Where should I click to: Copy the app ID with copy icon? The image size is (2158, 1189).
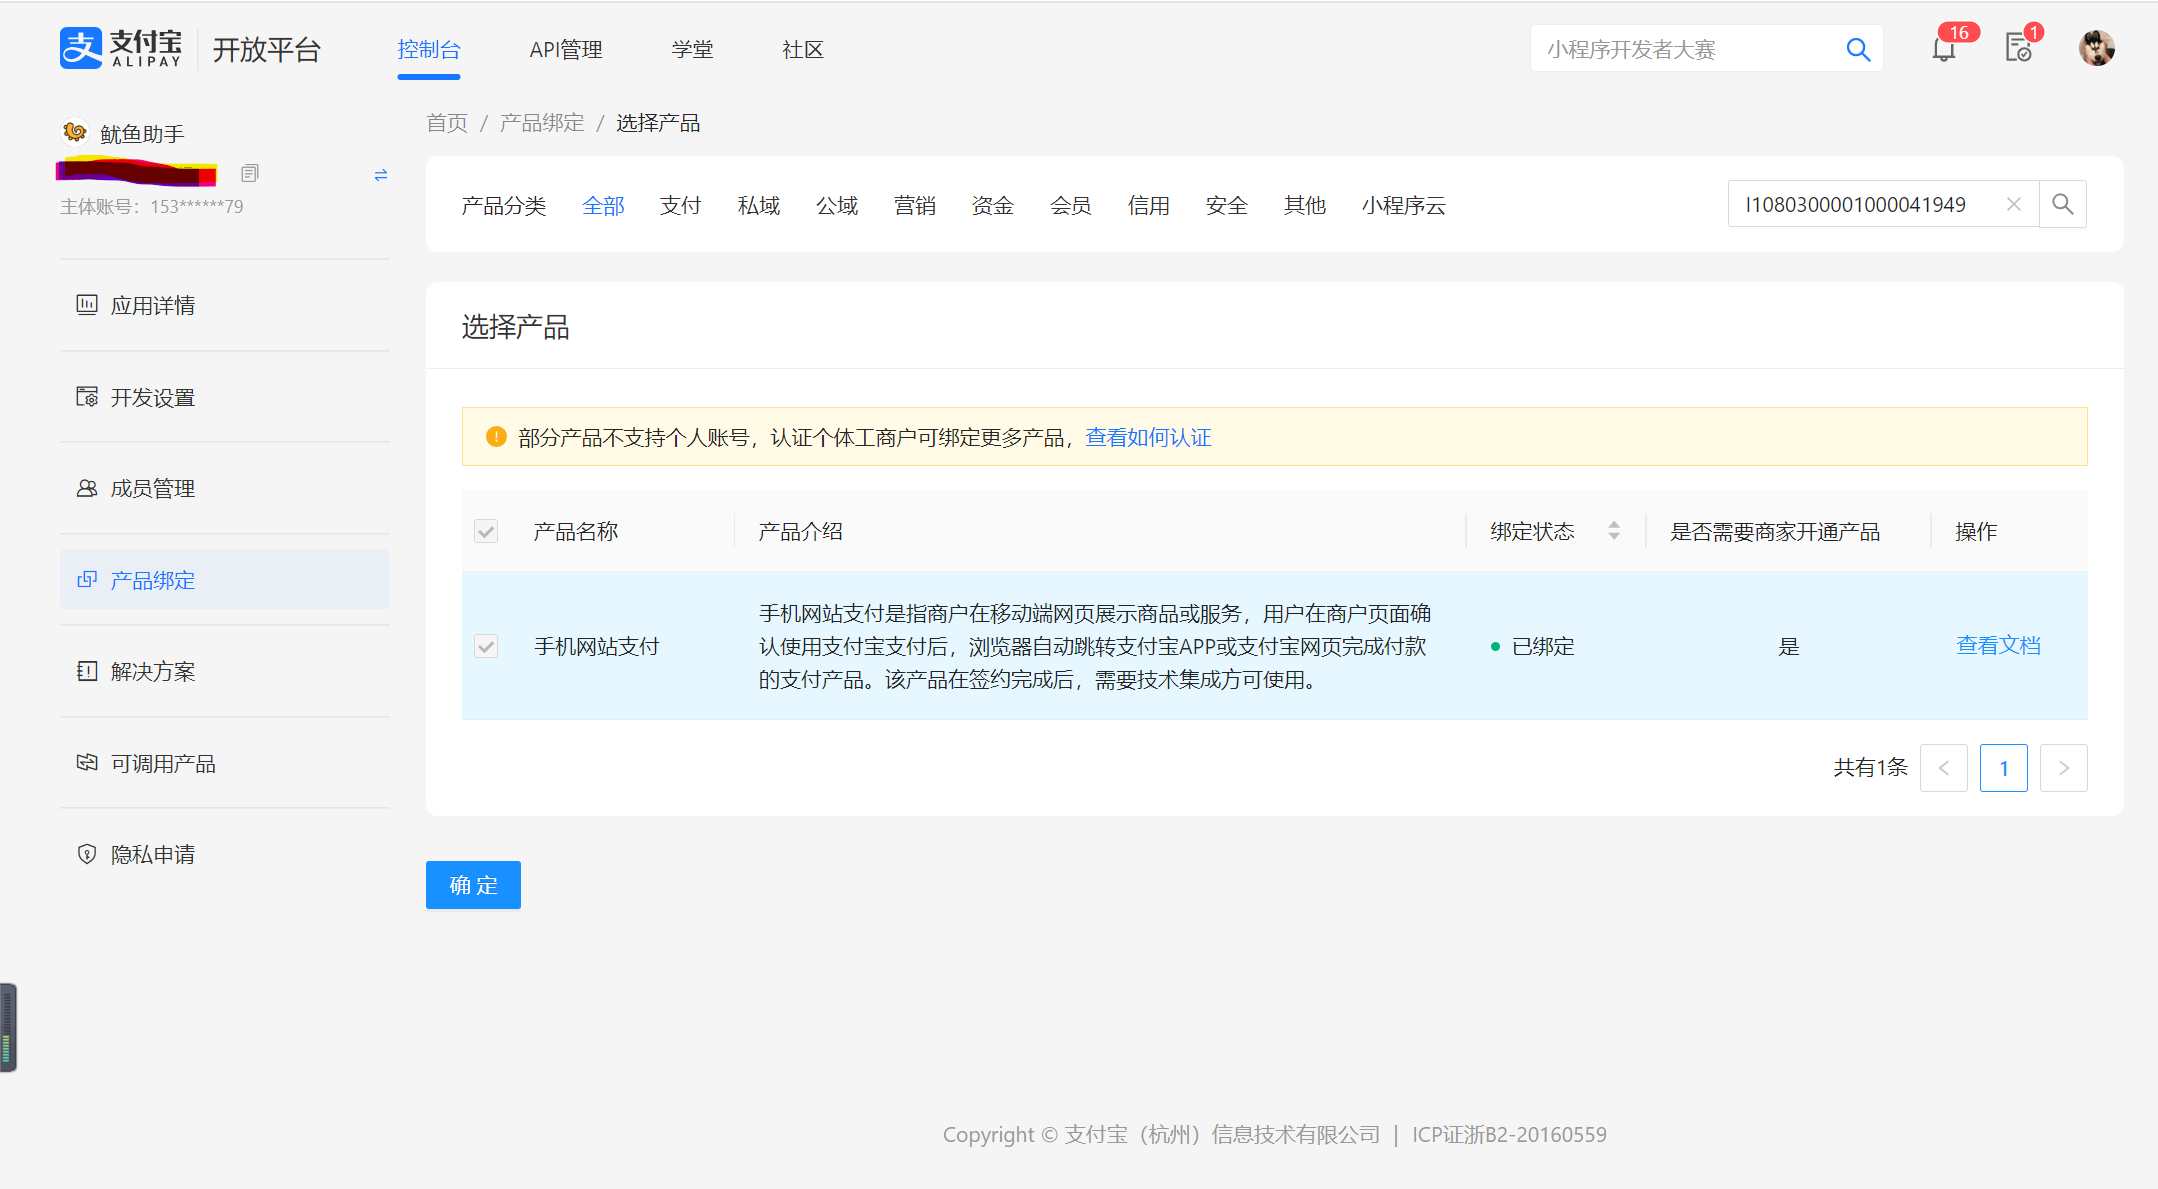coord(250,174)
